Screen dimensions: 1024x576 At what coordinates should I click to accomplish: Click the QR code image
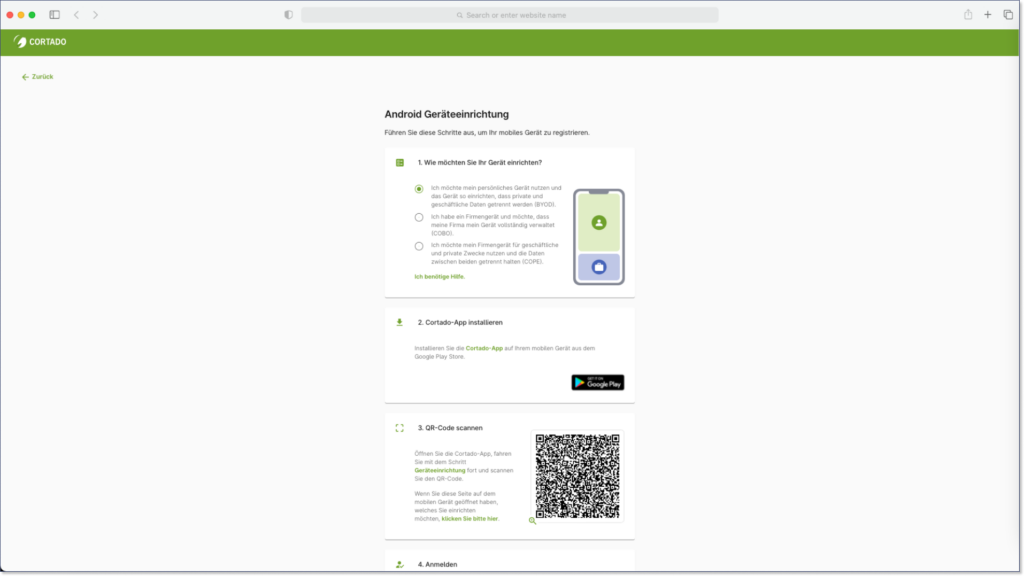(577, 476)
